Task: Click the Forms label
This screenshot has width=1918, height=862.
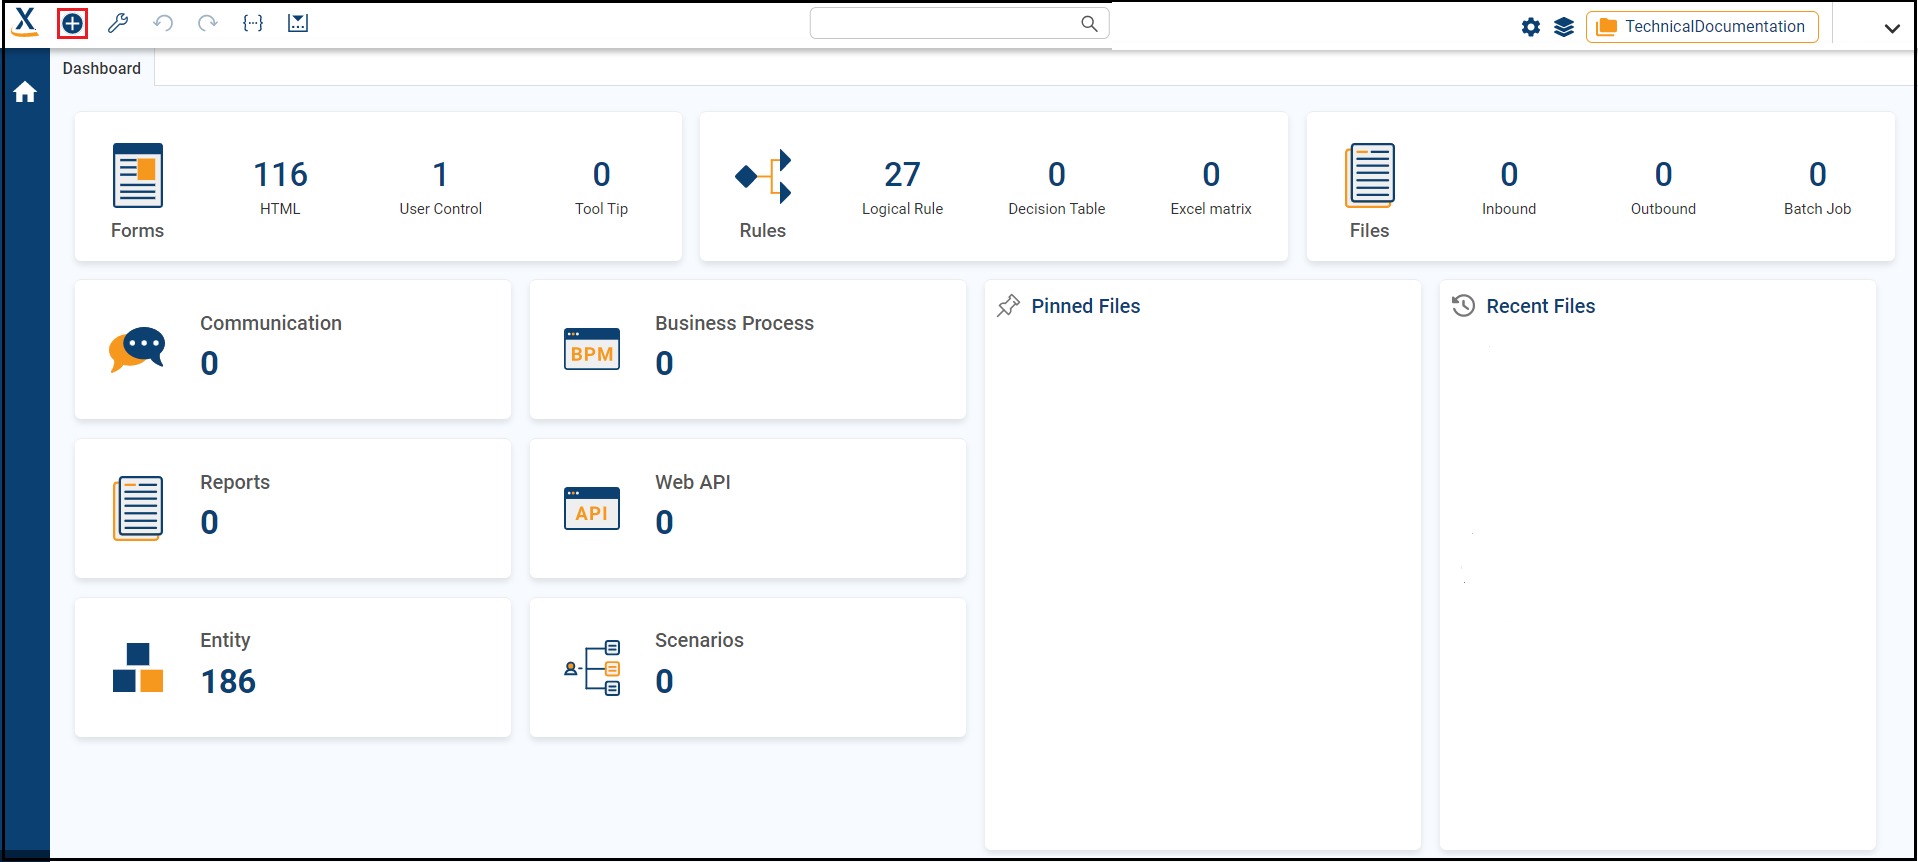Action: click(138, 231)
